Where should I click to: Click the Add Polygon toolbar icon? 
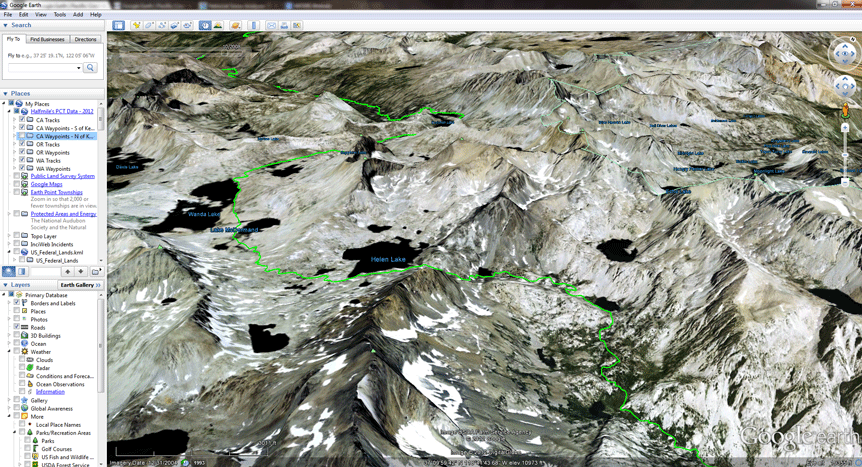[149, 25]
